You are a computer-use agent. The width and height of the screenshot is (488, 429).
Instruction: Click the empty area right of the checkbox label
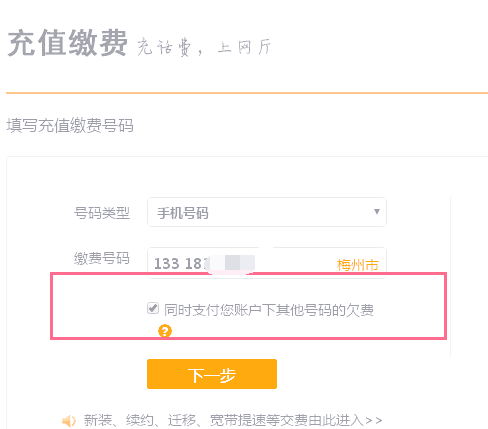[409, 310]
